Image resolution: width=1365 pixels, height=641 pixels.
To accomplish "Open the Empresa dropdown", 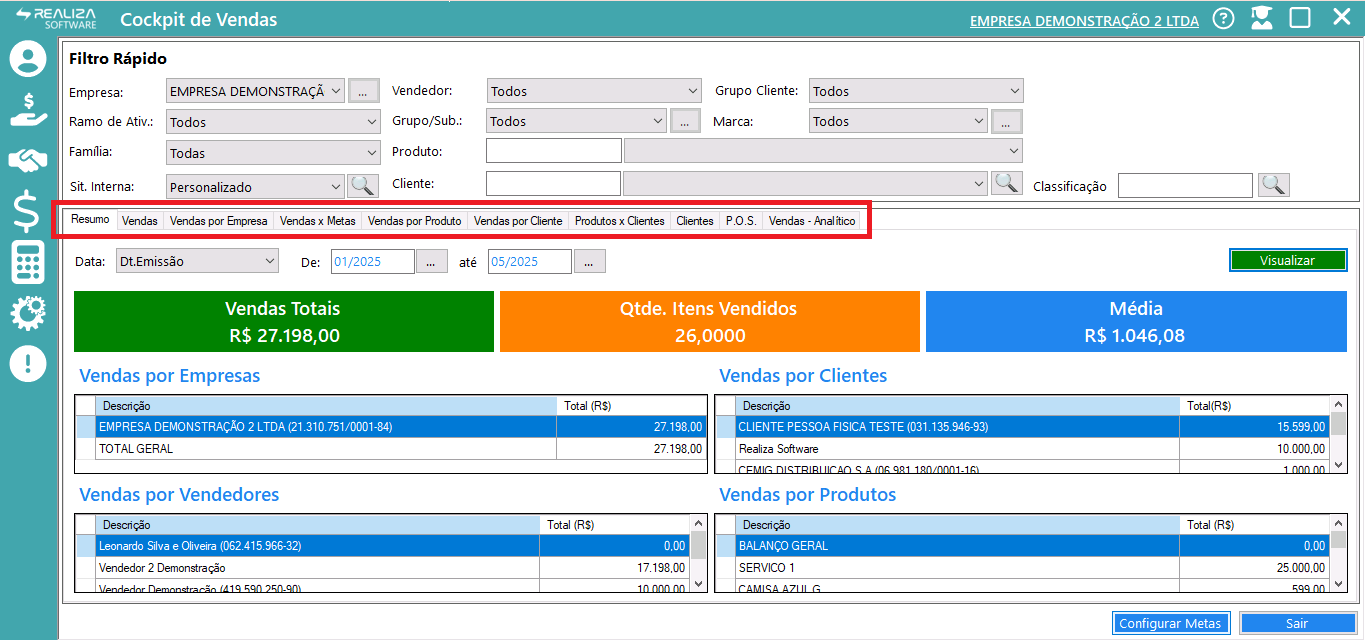I will pyautogui.click(x=255, y=91).
